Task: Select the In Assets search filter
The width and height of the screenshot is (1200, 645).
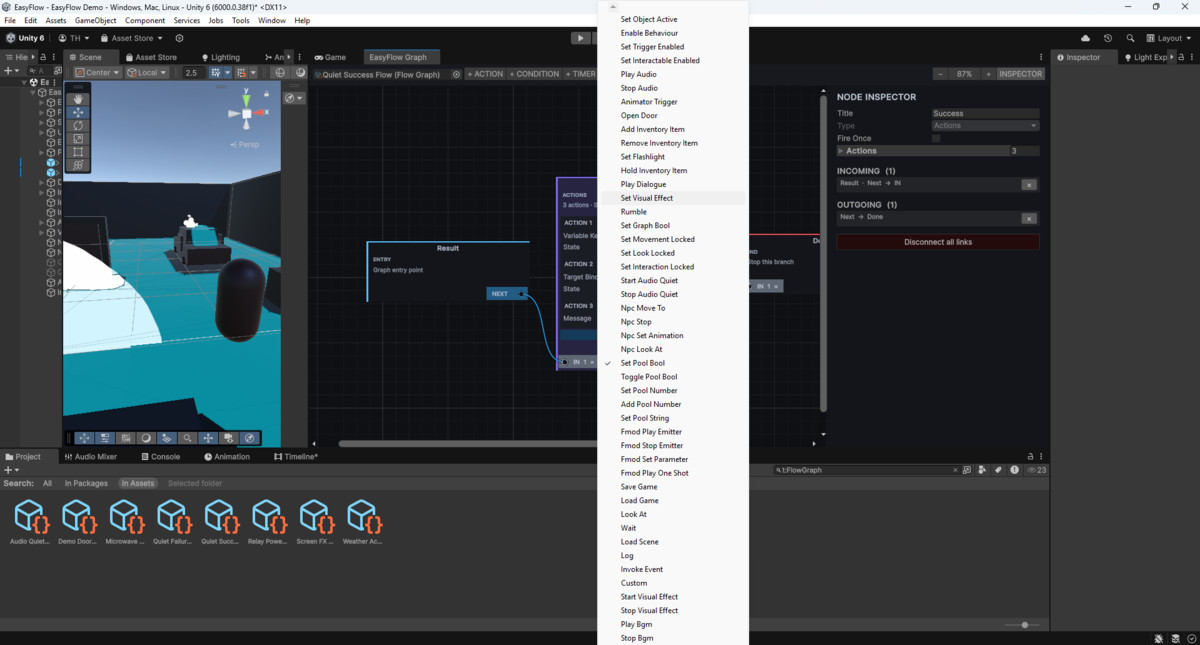Action: [138, 483]
